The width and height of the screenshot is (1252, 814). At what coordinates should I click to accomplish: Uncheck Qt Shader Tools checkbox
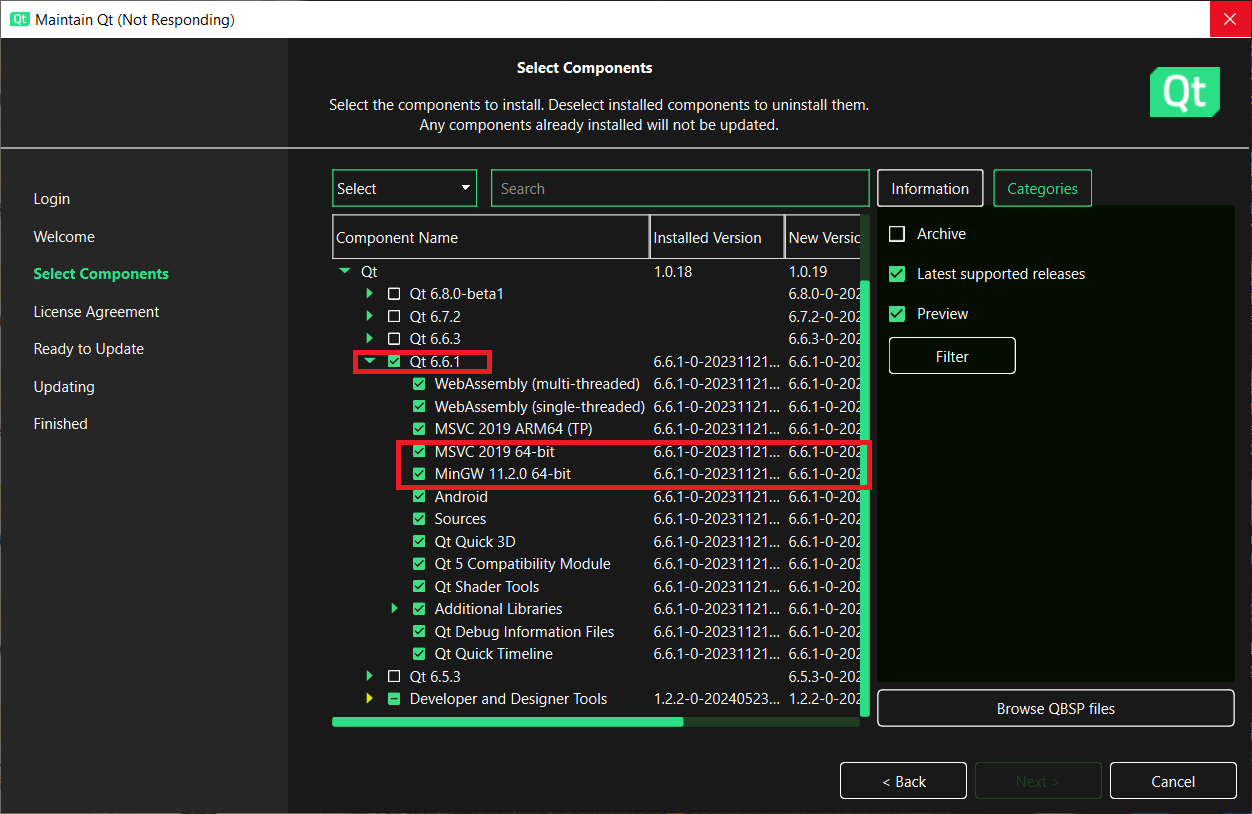[419, 587]
